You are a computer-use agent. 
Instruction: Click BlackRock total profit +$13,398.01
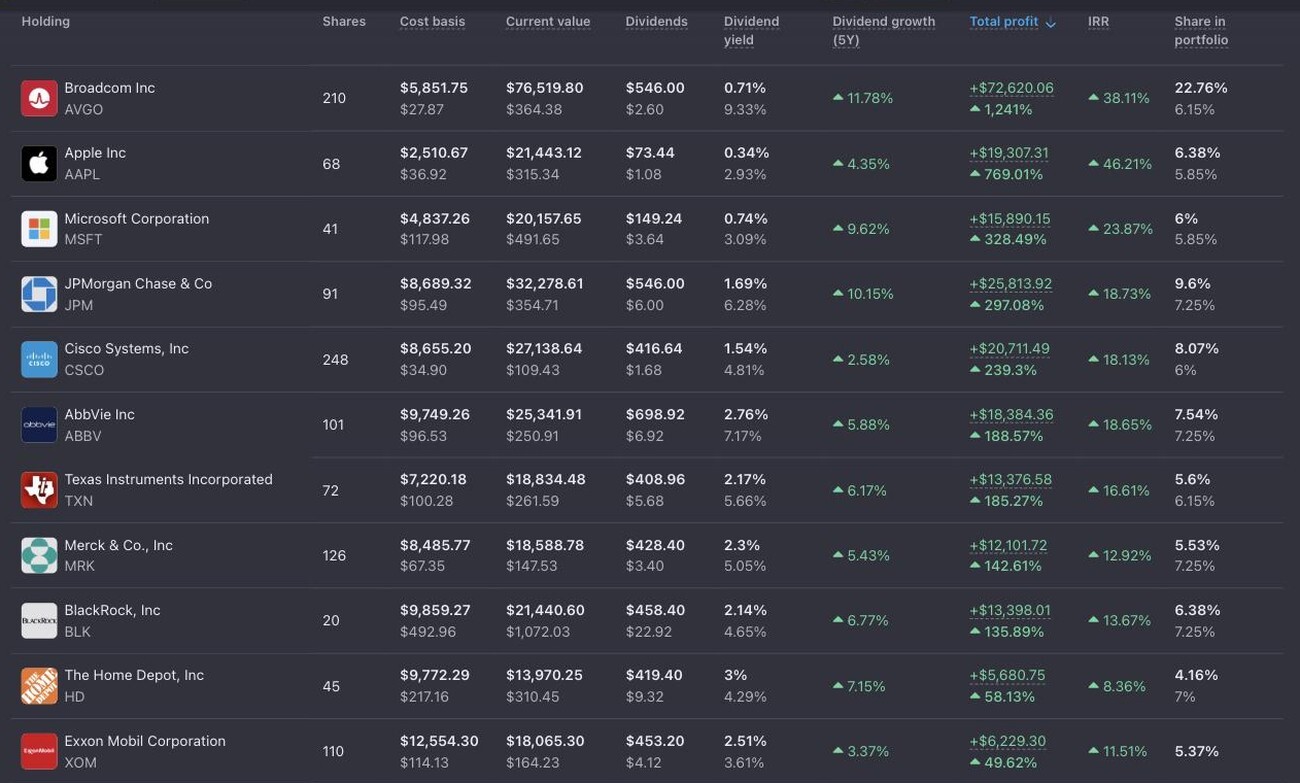[1010, 611]
